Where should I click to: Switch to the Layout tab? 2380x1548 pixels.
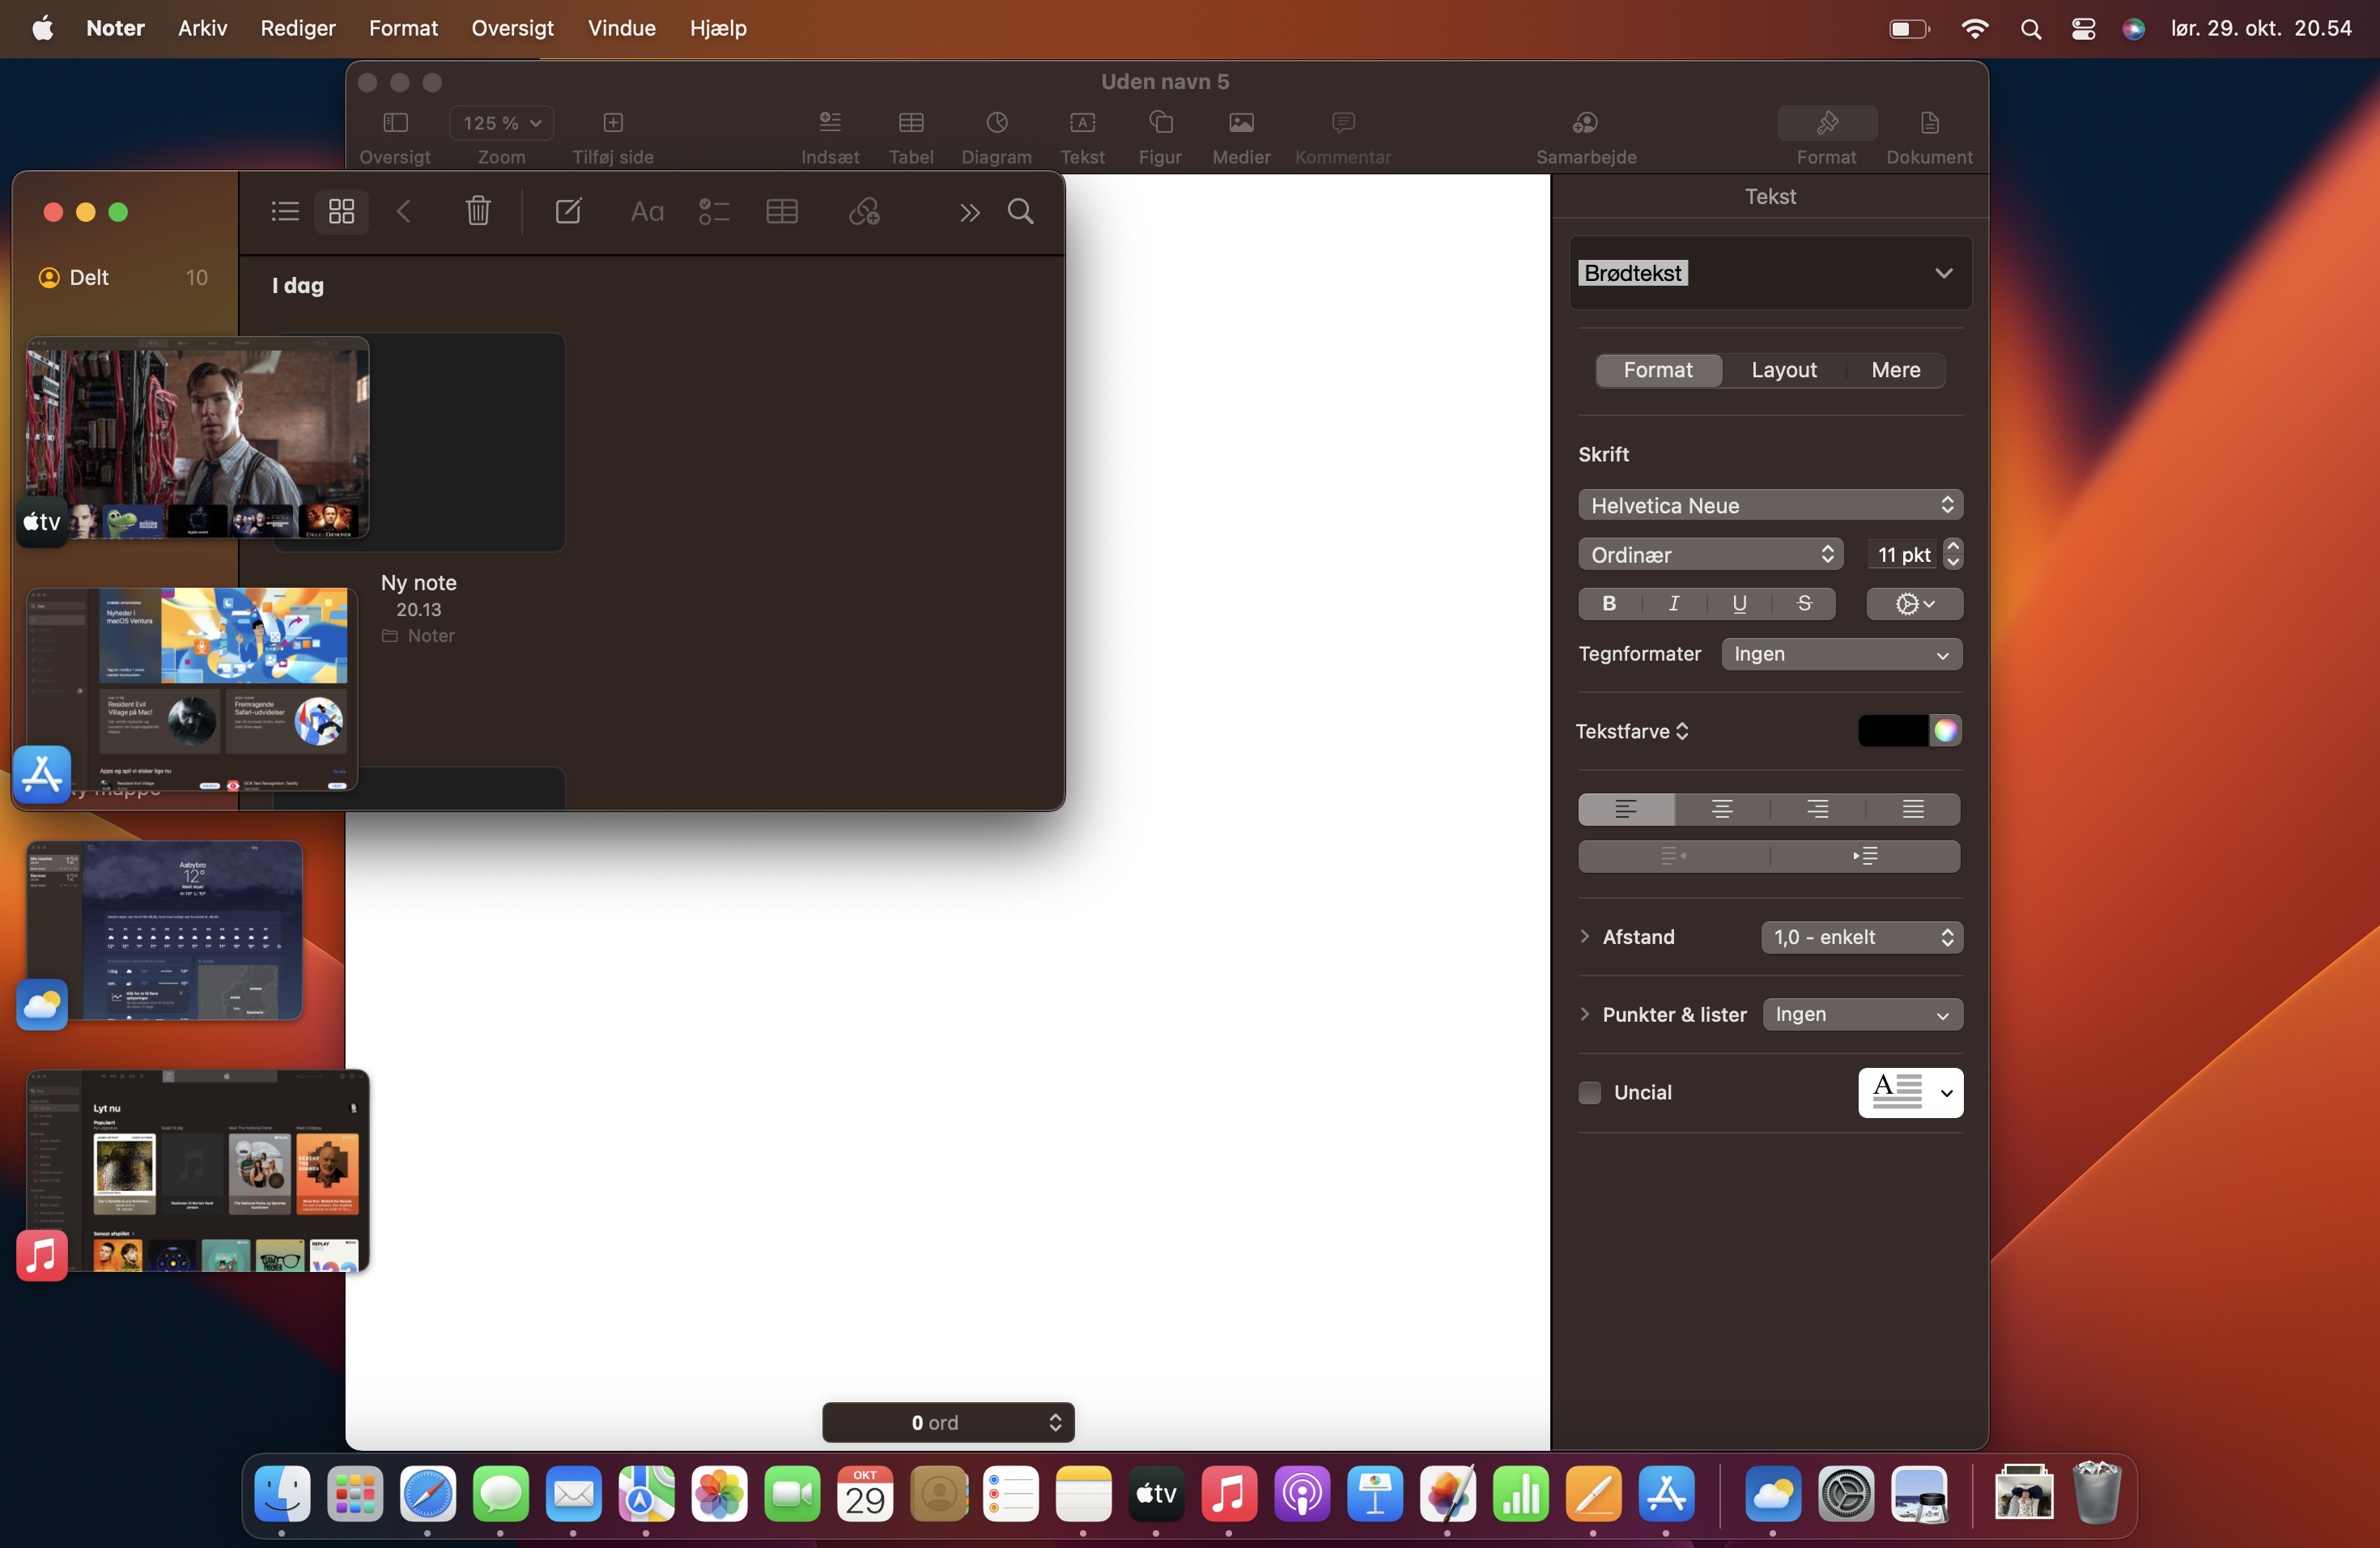pyautogui.click(x=1783, y=370)
